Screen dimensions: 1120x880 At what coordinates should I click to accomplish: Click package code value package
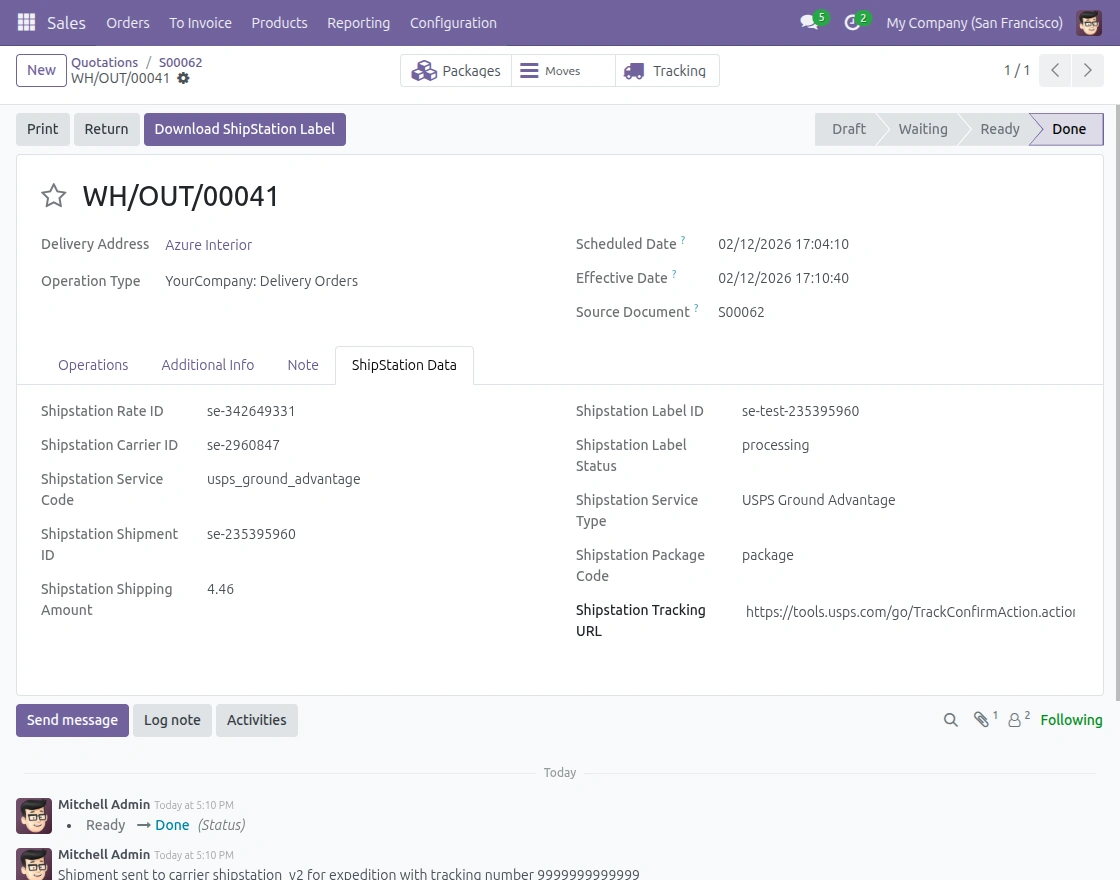coord(767,555)
